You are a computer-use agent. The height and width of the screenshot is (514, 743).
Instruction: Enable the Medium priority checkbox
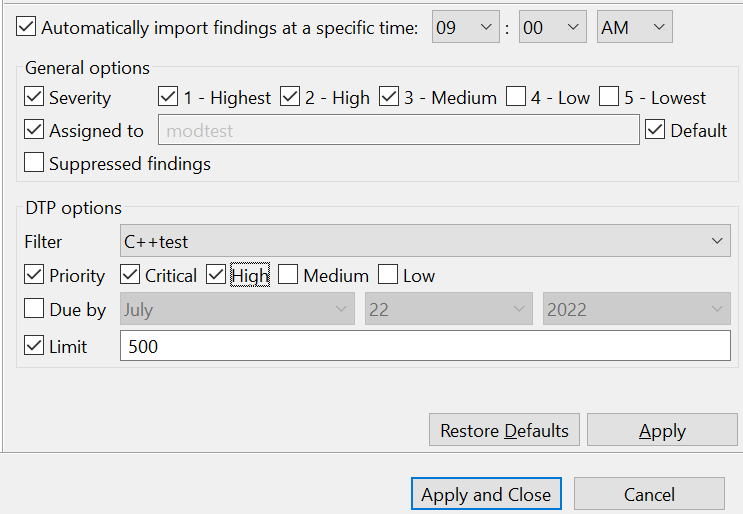(x=288, y=275)
